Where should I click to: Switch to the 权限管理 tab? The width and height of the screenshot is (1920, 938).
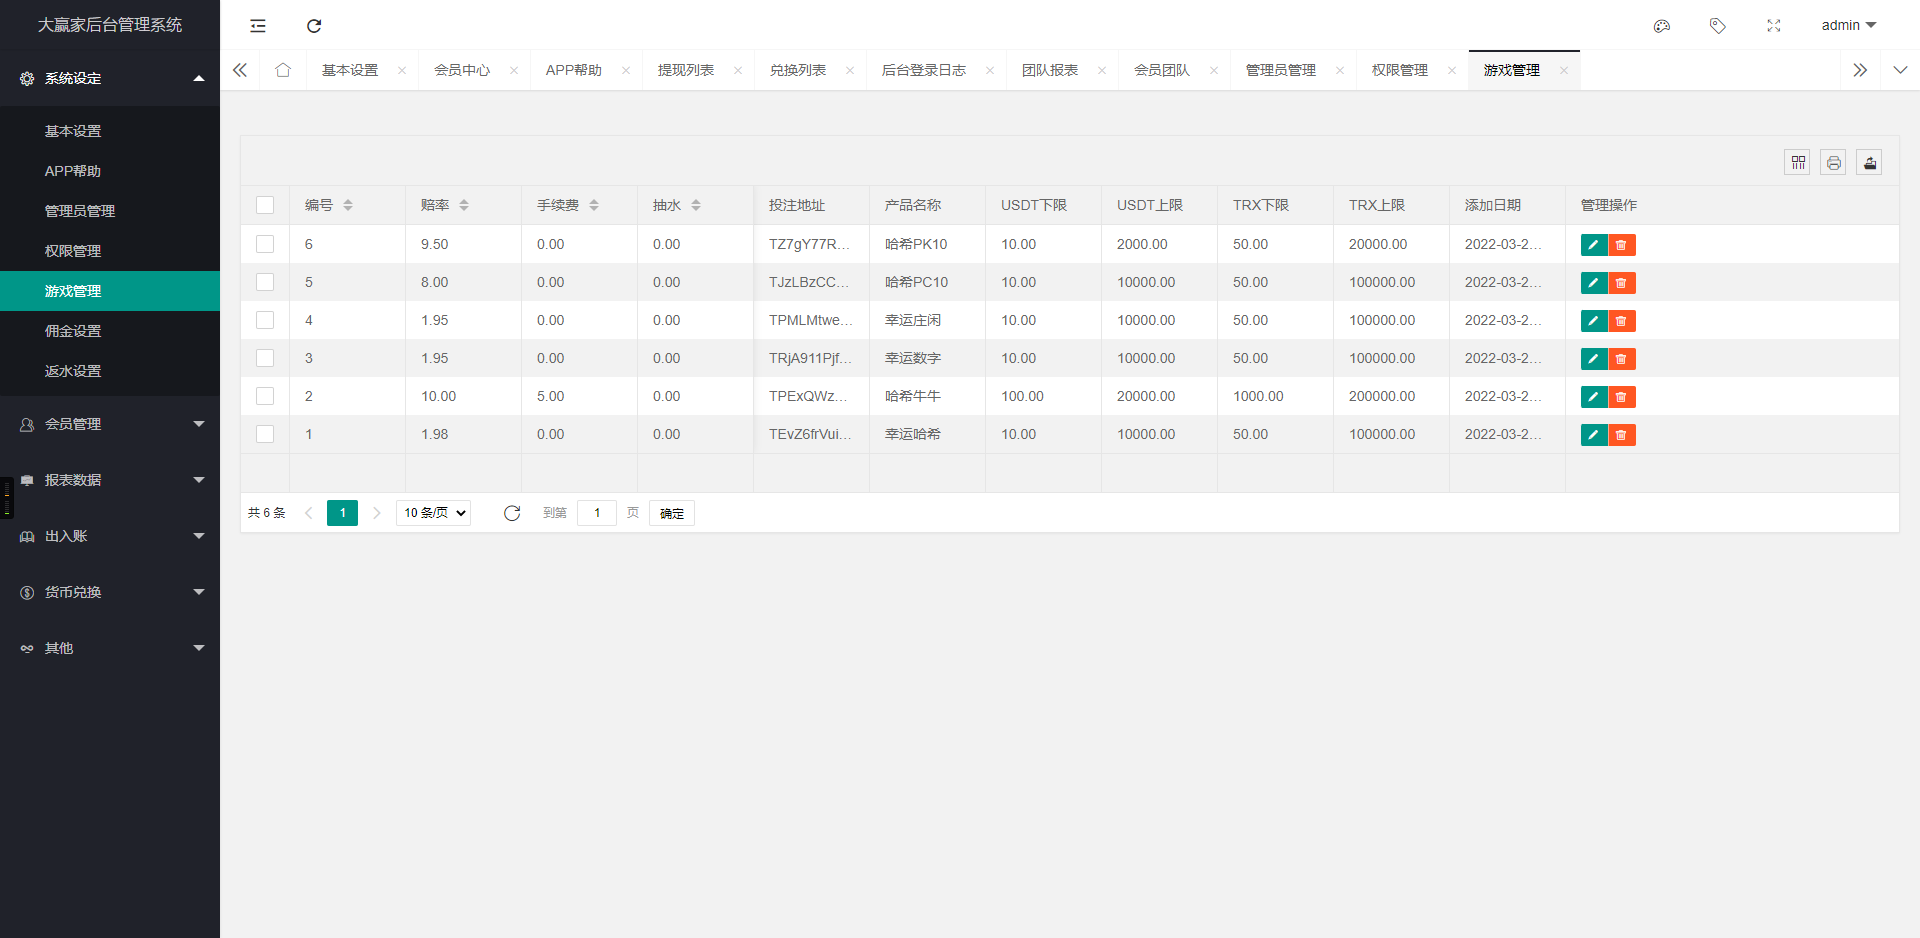(1400, 70)
